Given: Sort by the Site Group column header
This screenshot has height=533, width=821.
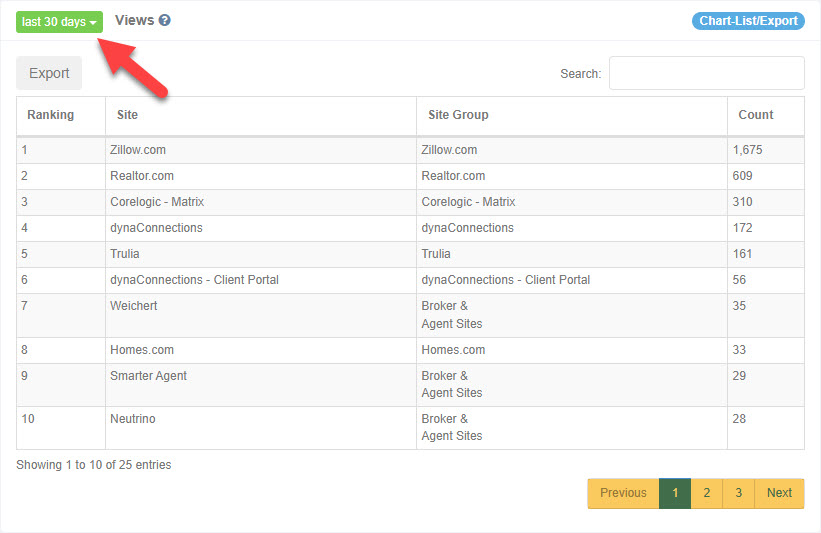Looking at the screenshot, I should coord(572,115).
